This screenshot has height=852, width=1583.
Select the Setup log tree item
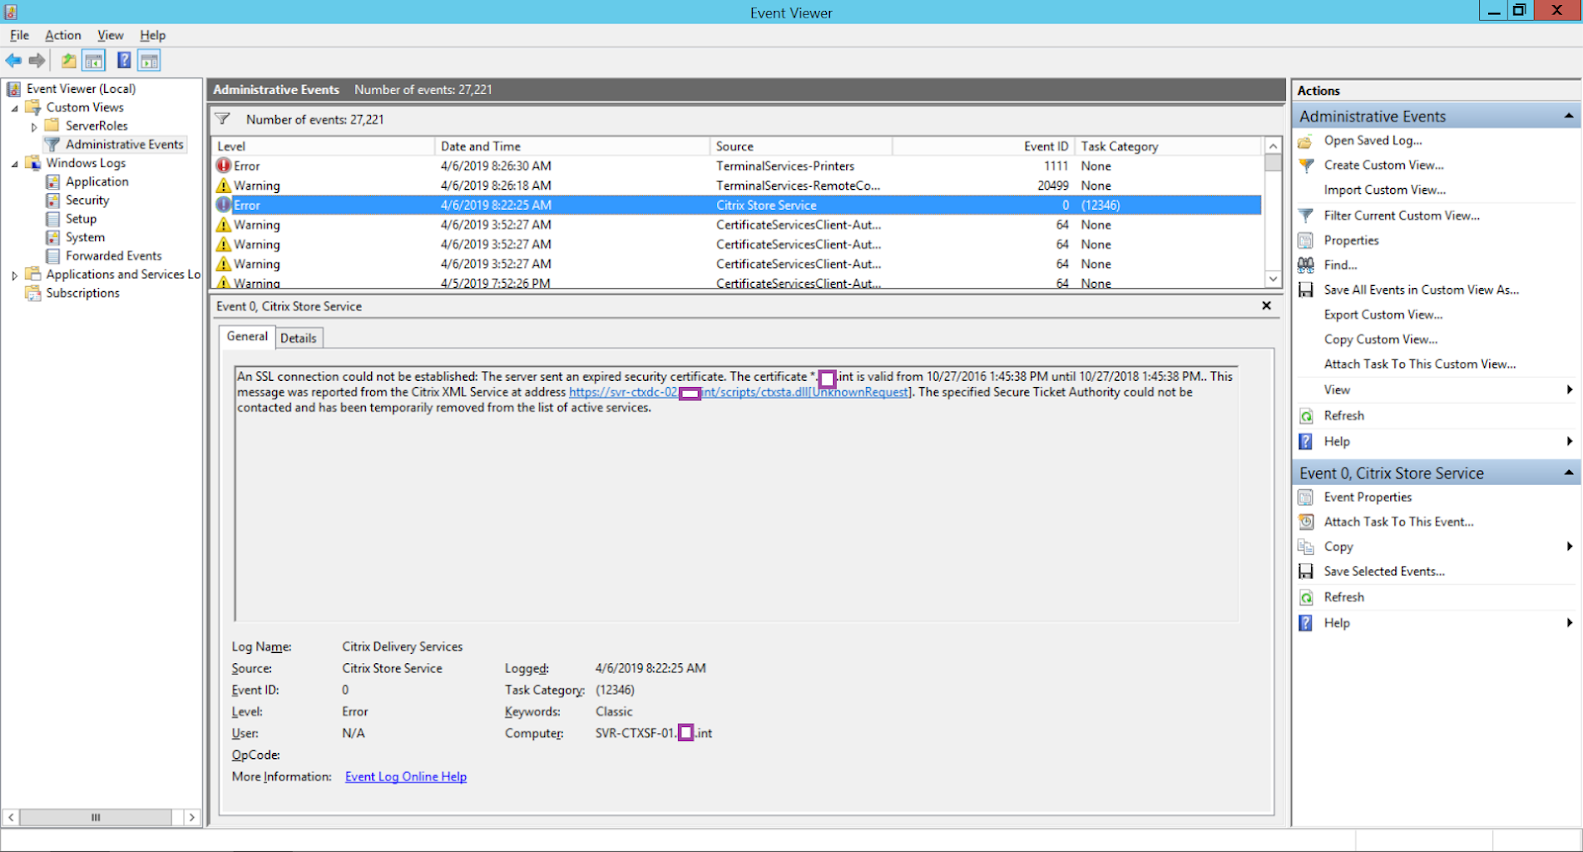(81, 219)
